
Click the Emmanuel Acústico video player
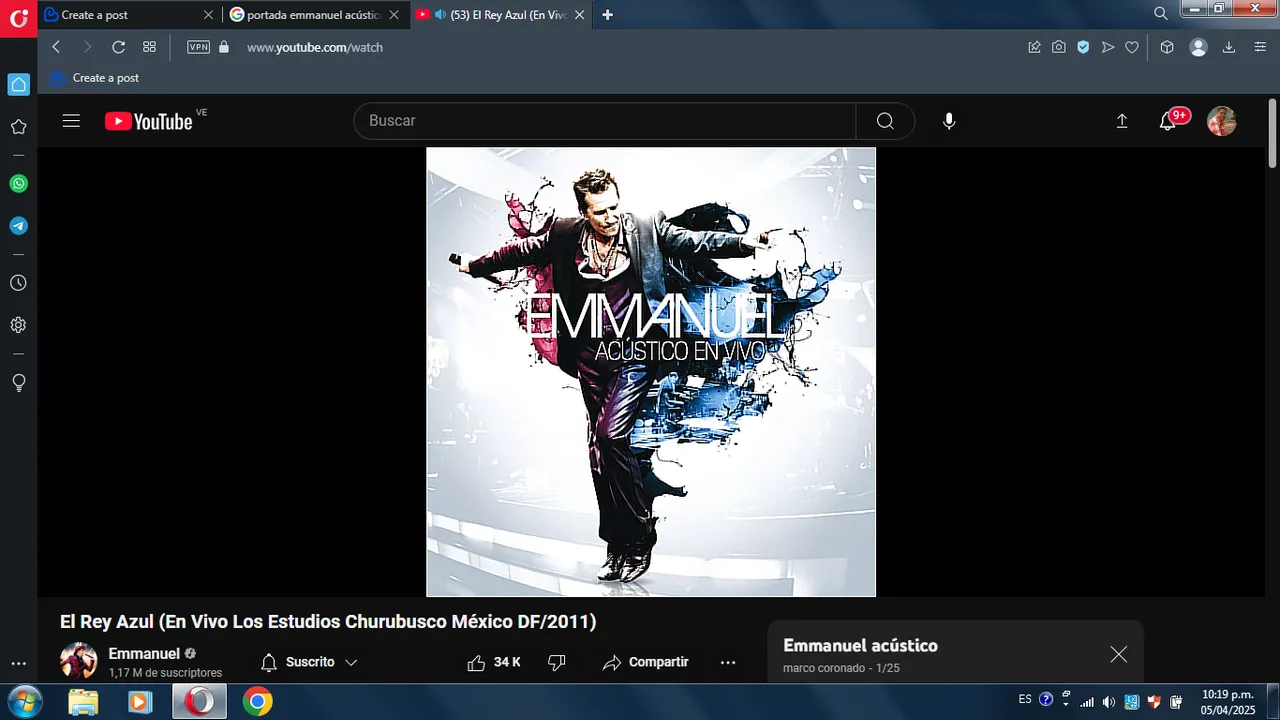pos(651,372)
